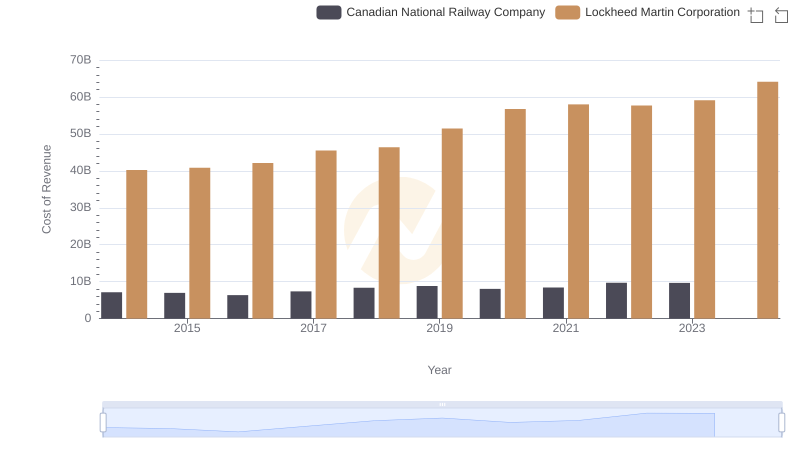
Task: Click the zoom-in selection icon with plus
Action: pos(756,15)
